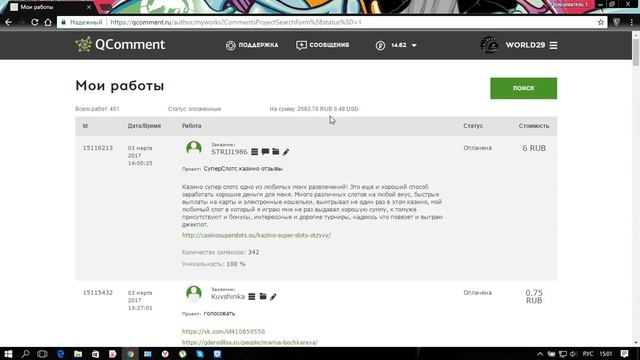Viewport: 640px width, 360px height.
Task: Click the volume tray icon
Action: (x=573, y=354)
